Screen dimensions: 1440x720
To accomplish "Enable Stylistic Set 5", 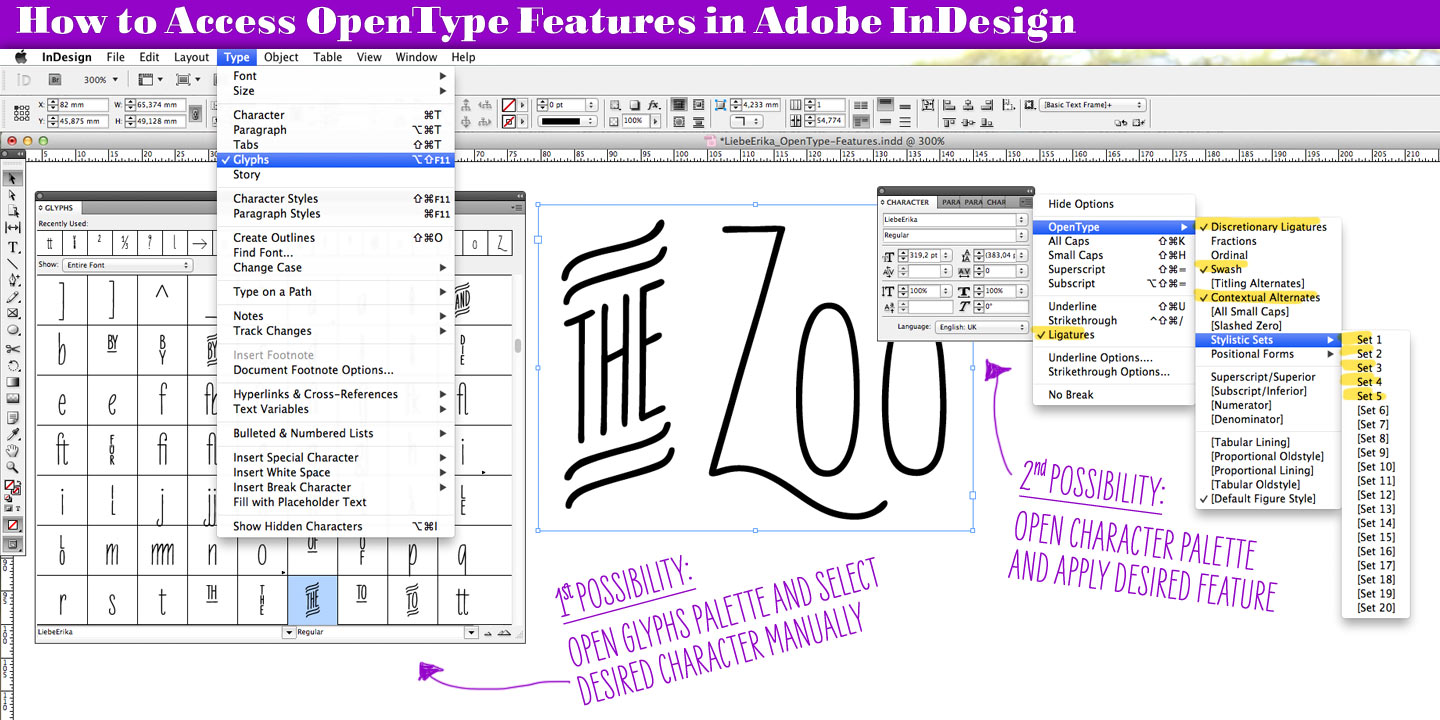I will pos(1375,396).
